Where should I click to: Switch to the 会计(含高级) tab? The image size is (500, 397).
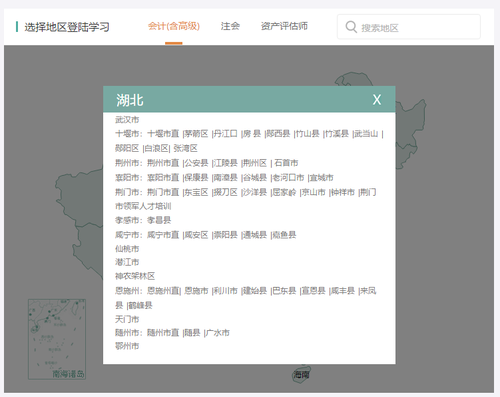coord(174,26)
